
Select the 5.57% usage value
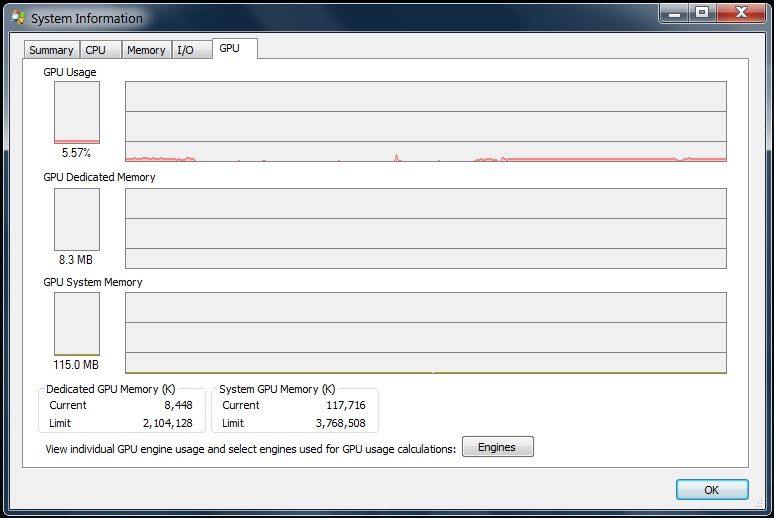click(76, 153)
